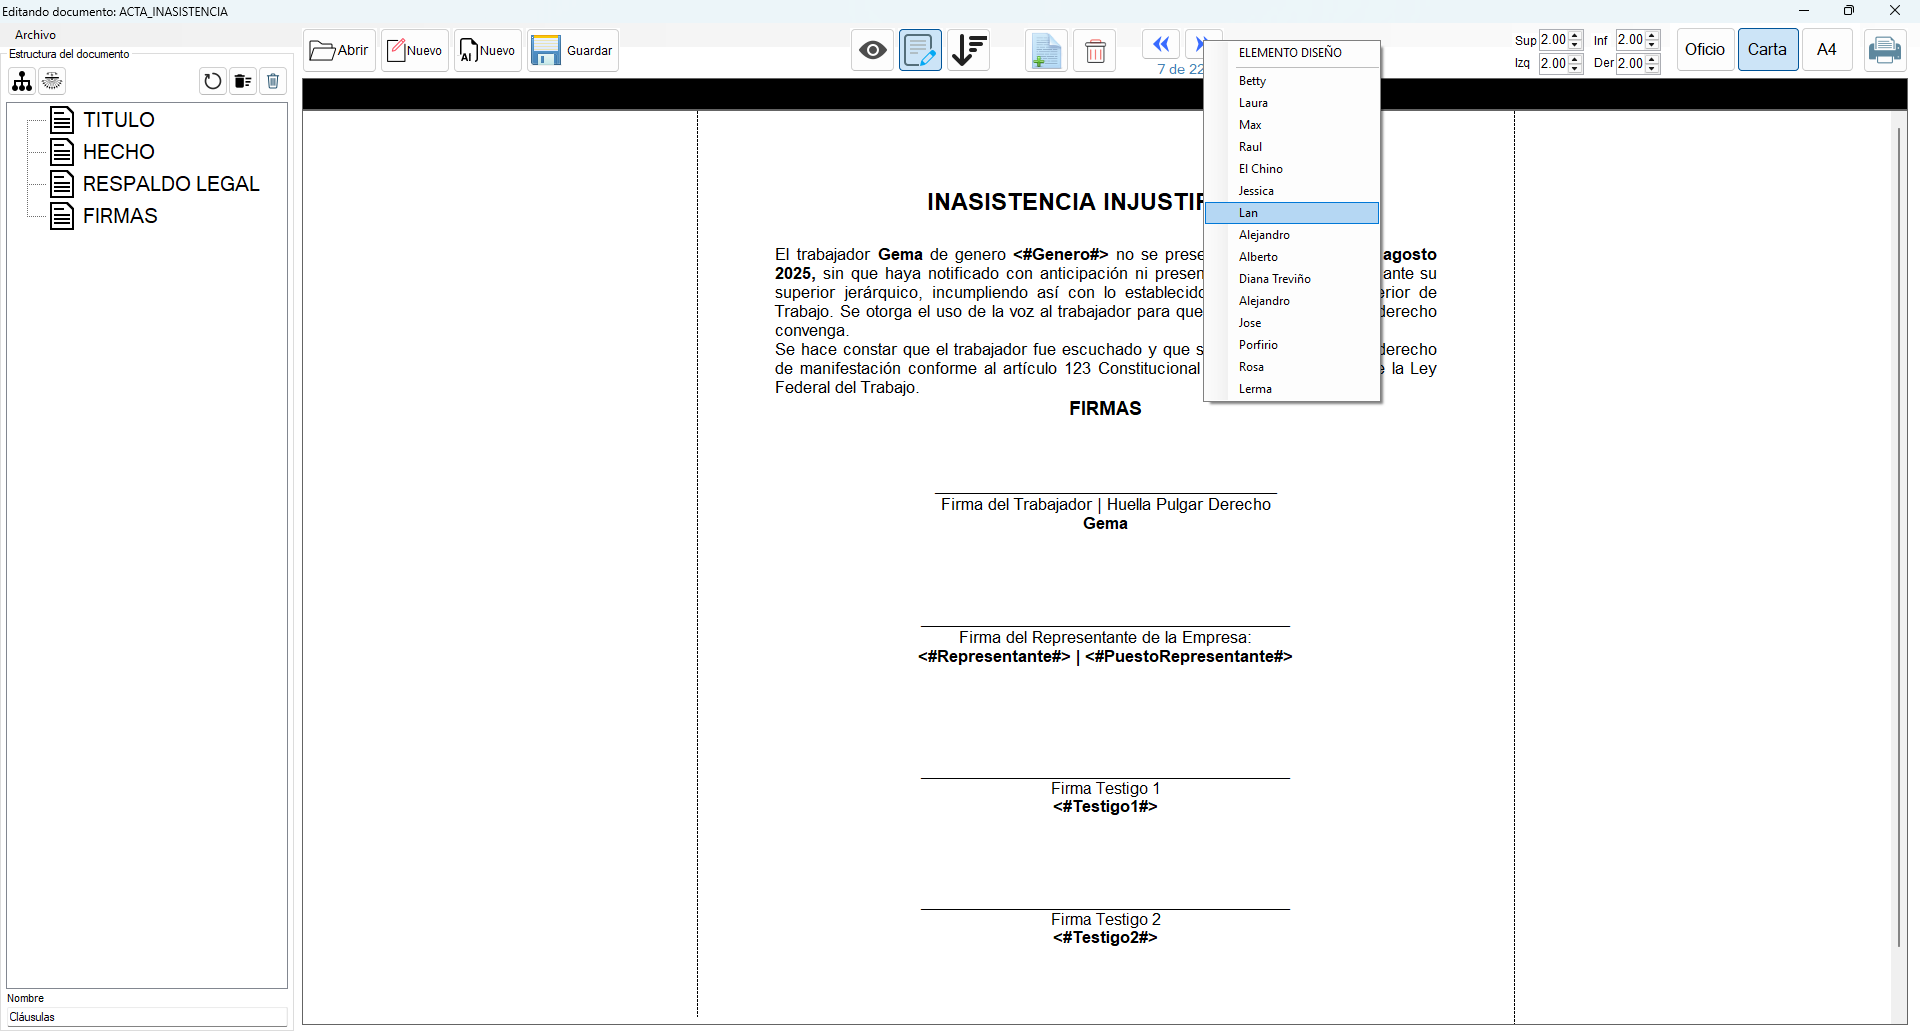Delete selected structure item with blue trash
This screenshot has width=1920, height=1032.
(x=273, y=81)
